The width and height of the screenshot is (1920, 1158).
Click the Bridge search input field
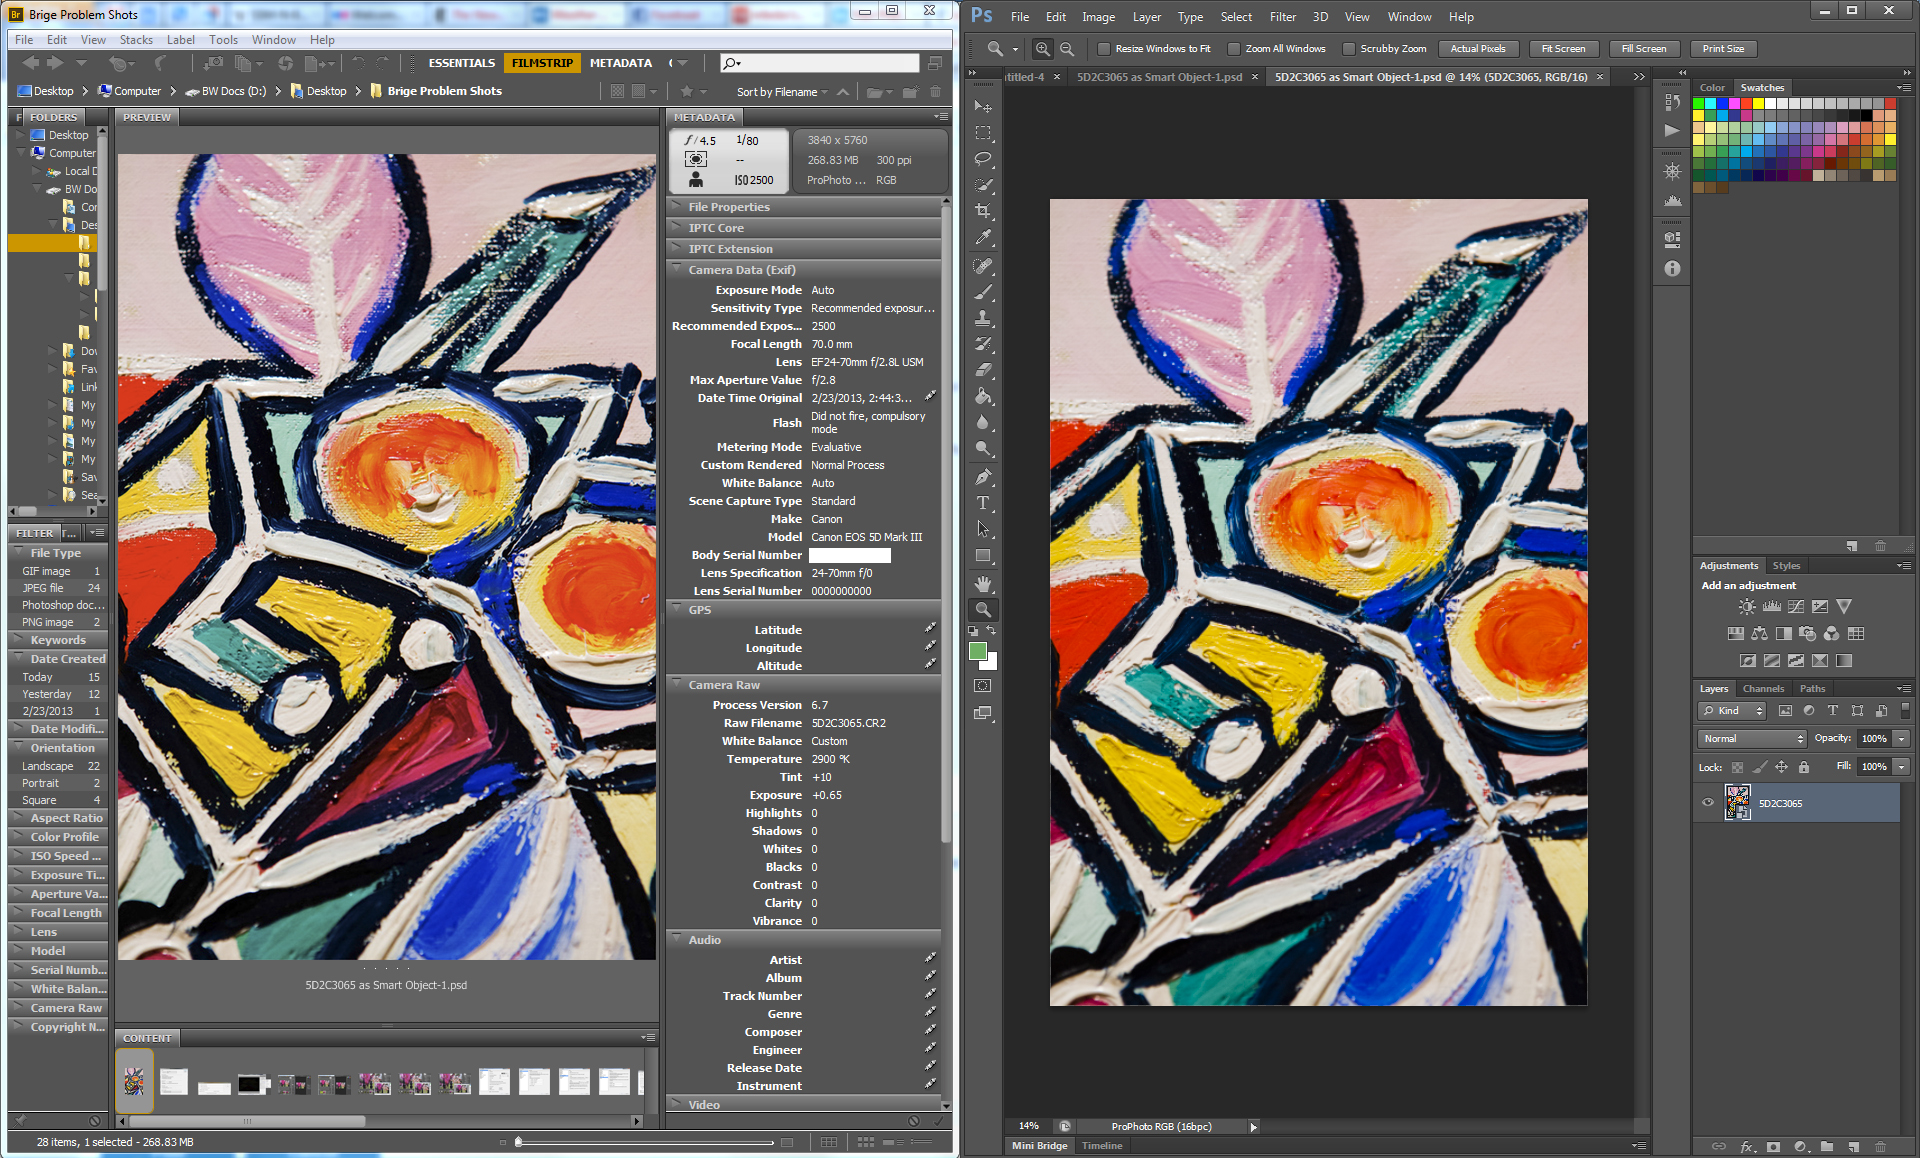(x=830, y=63)
